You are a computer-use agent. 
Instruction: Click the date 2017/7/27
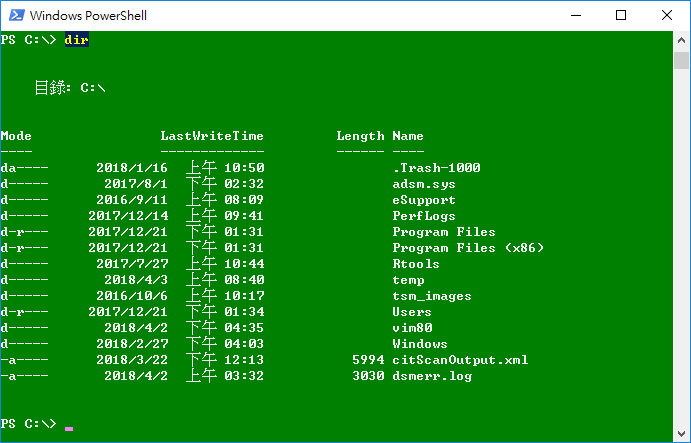[x=132, y=264]
